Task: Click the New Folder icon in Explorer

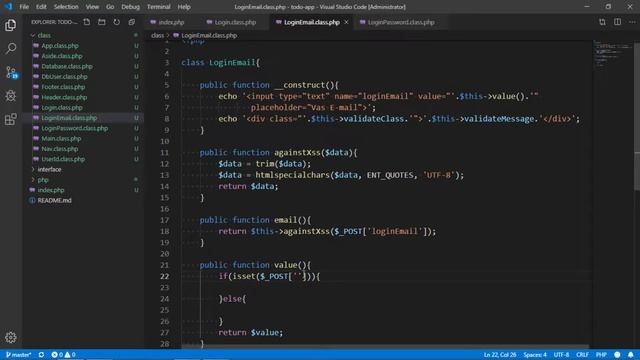Action: coord(102,22)
